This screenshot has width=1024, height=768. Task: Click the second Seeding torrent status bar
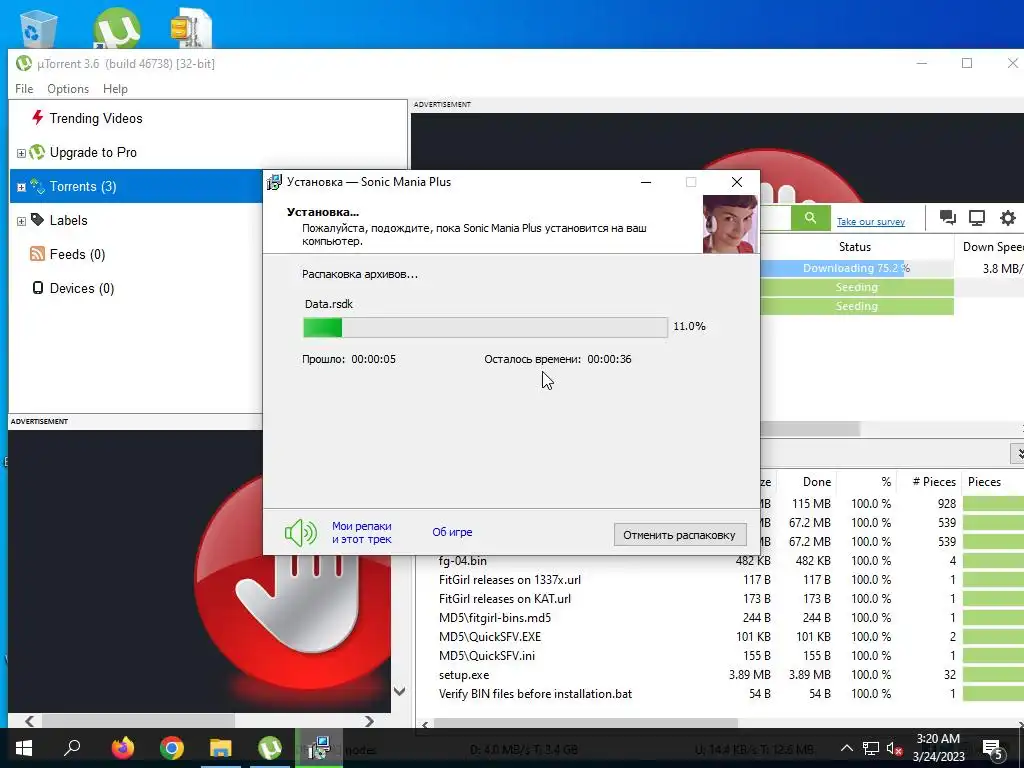[x=856, y=306]
